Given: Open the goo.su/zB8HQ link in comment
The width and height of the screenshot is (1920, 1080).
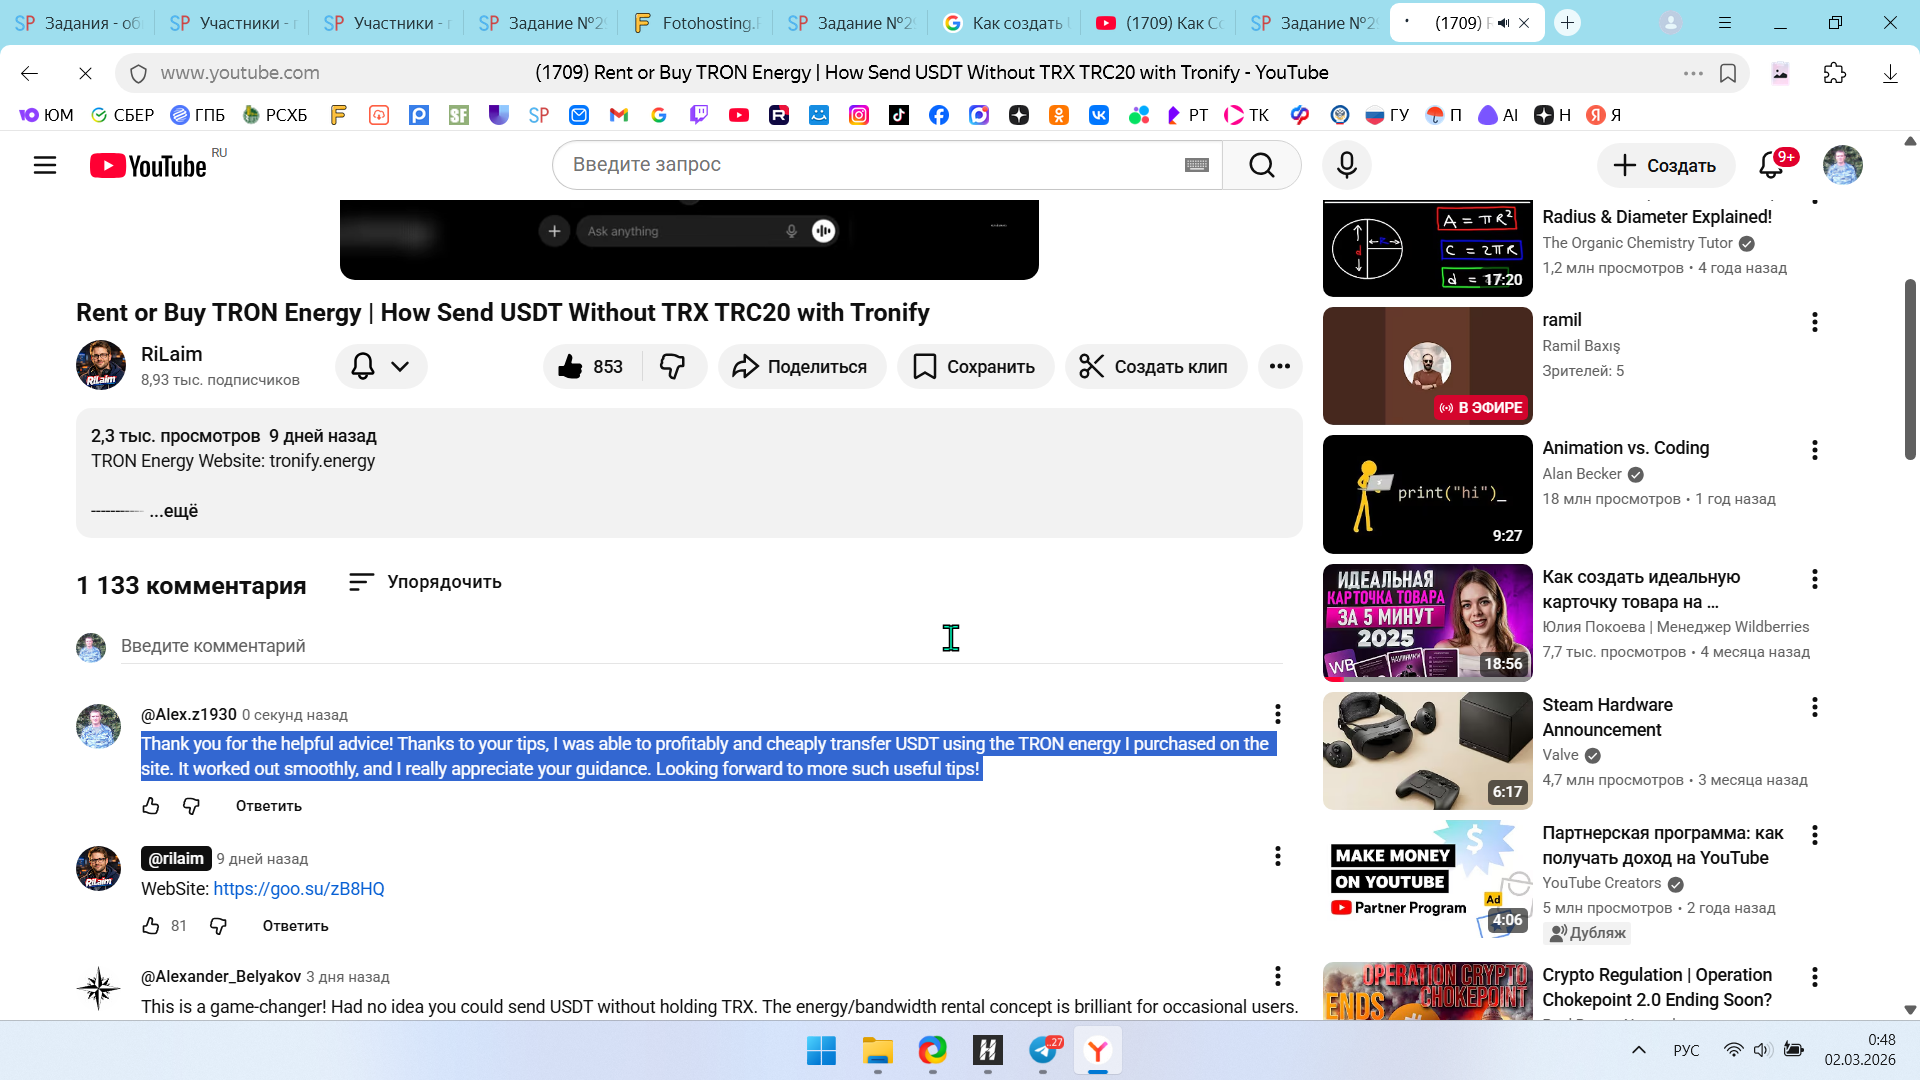Looking at the screenshot, I should 299,889.
